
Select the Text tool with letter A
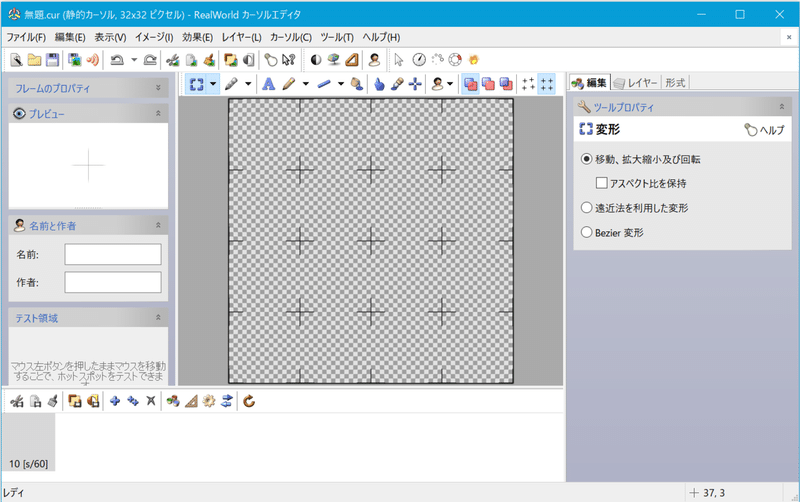268,84
